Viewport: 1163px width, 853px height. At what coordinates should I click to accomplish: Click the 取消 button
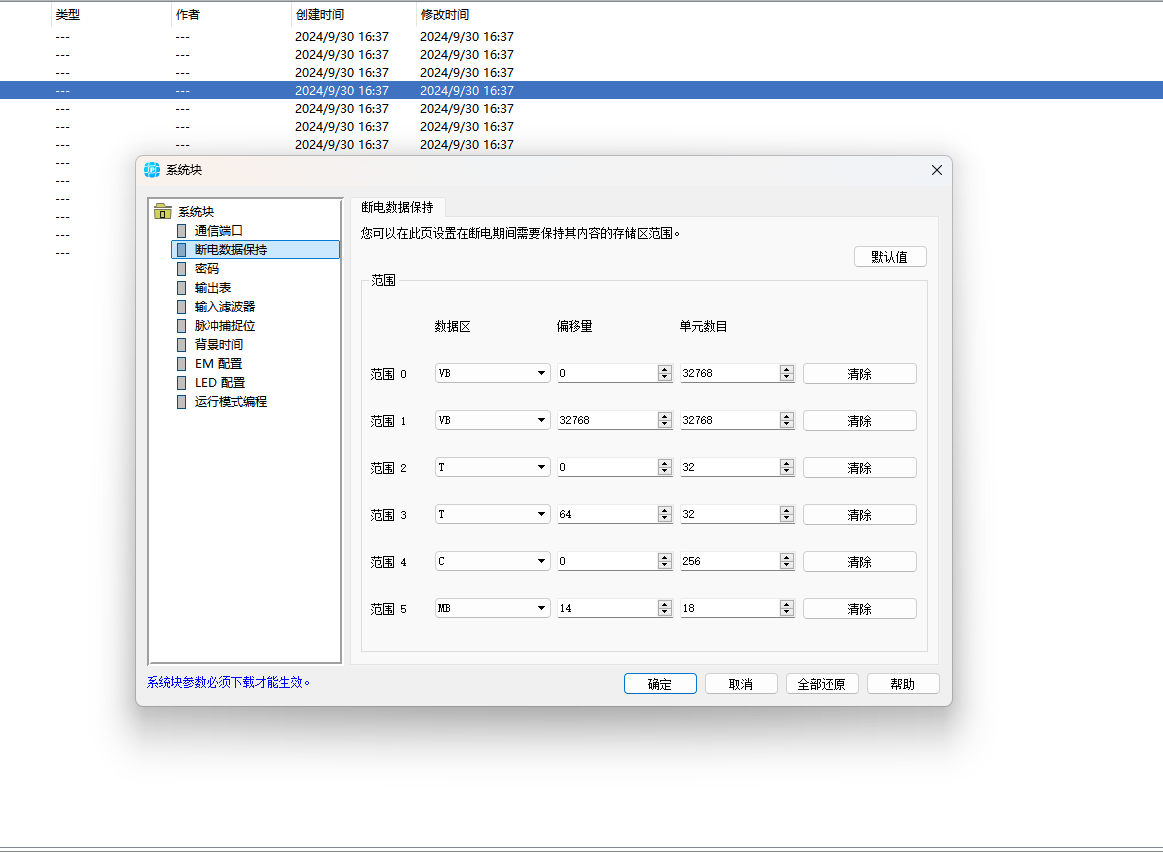[x=741, y=684]
